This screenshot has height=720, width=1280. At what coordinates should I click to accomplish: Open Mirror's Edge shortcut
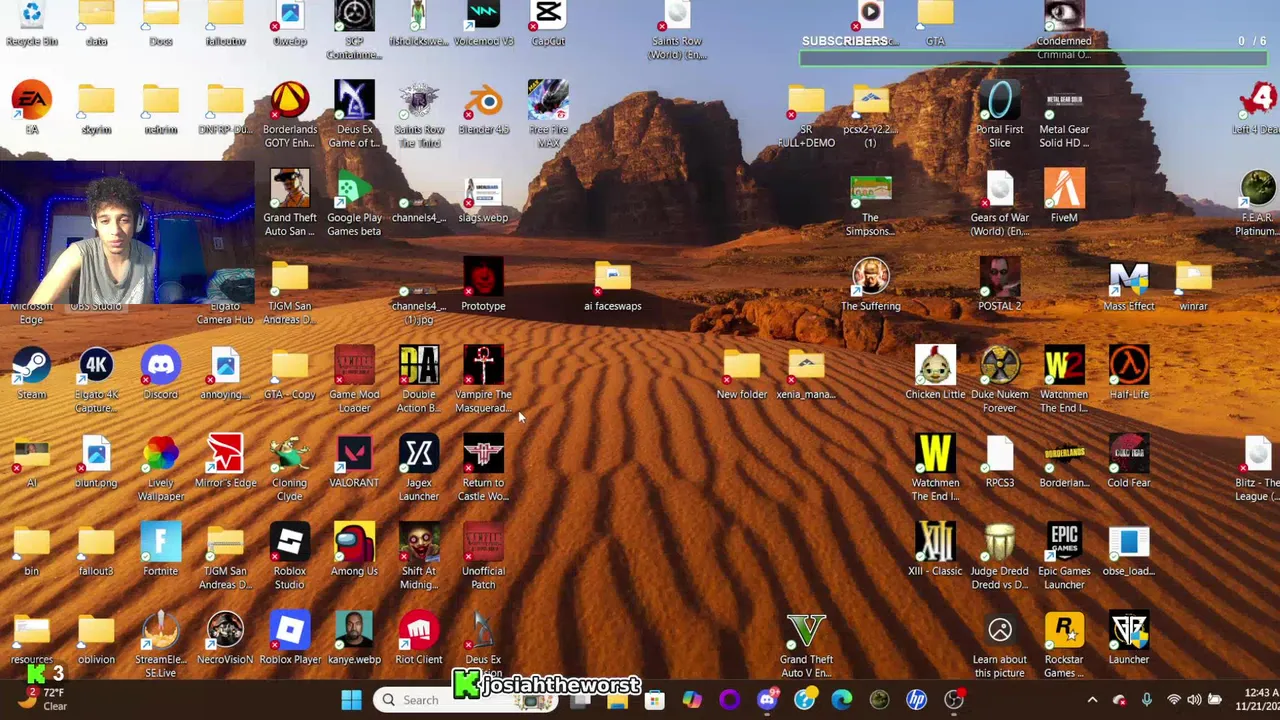[x=225, y=462]
